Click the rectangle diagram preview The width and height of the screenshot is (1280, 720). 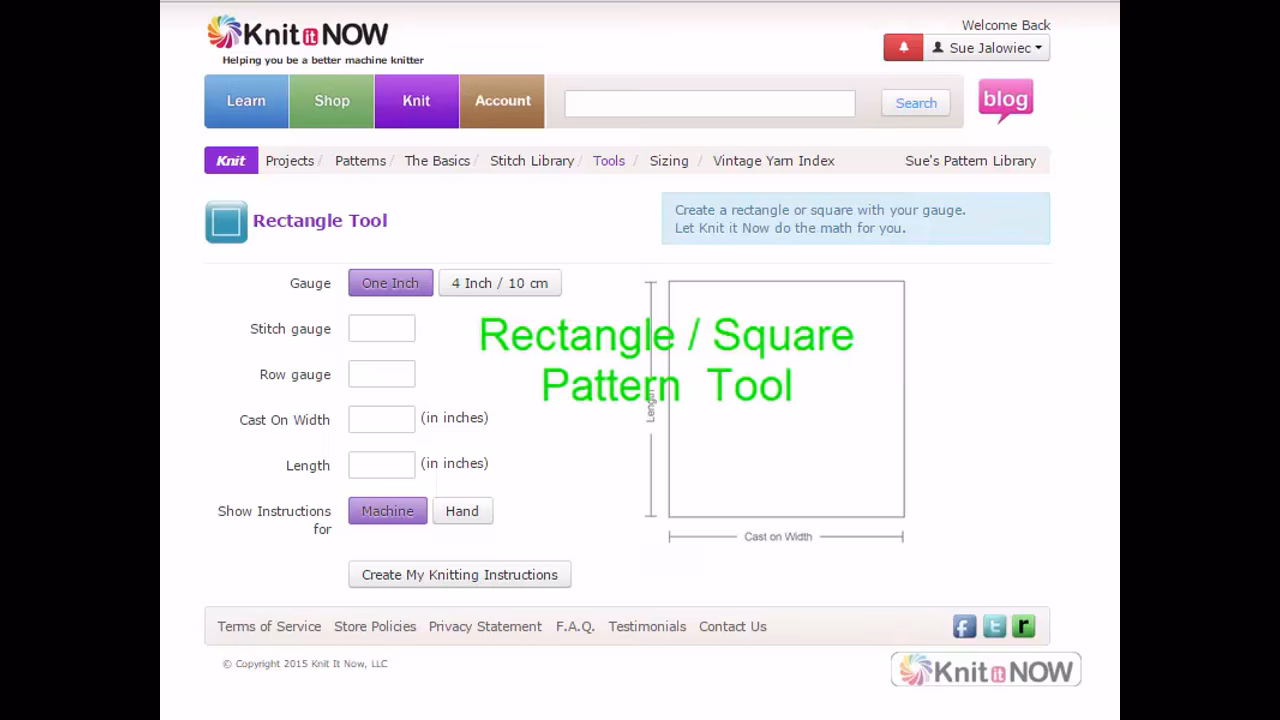tap(787, 399)
